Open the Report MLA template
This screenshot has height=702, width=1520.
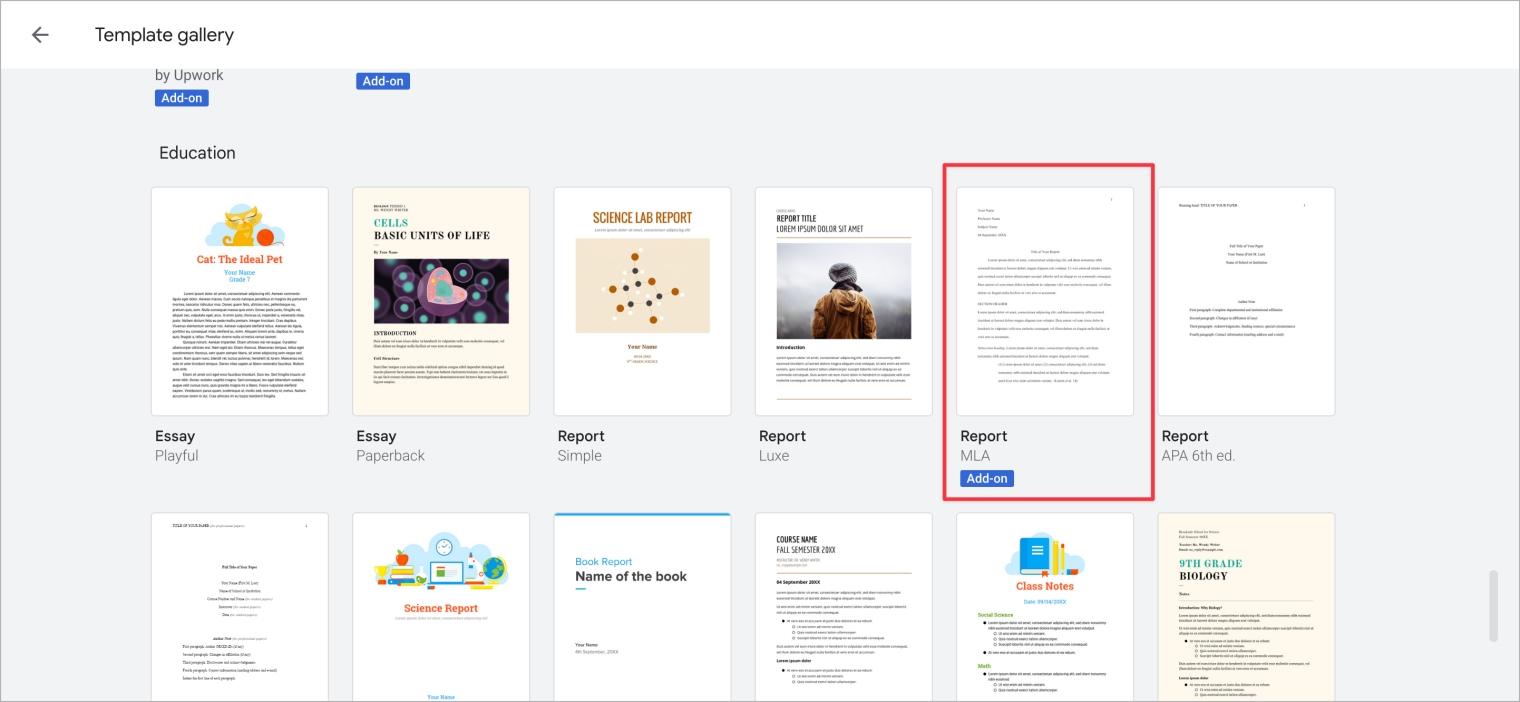(x=1045, y=300)
